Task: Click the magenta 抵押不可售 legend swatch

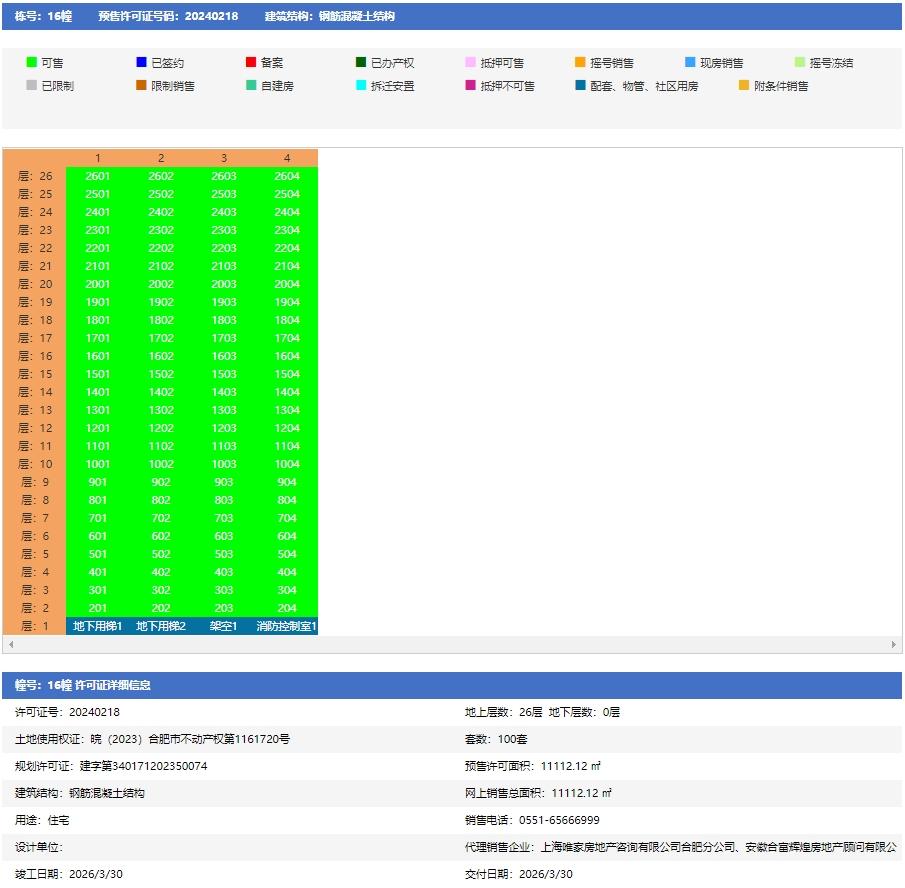Action: point(471,85)
